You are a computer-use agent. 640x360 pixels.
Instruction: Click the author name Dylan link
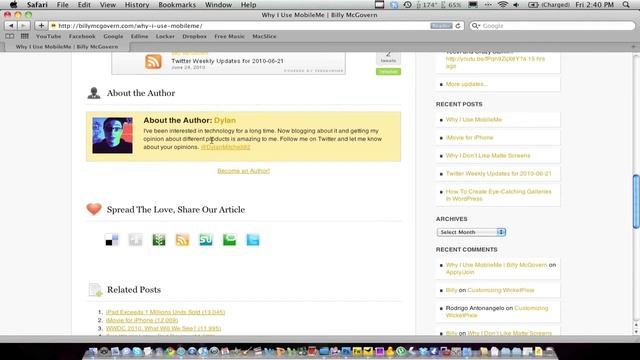click(225, 120)
